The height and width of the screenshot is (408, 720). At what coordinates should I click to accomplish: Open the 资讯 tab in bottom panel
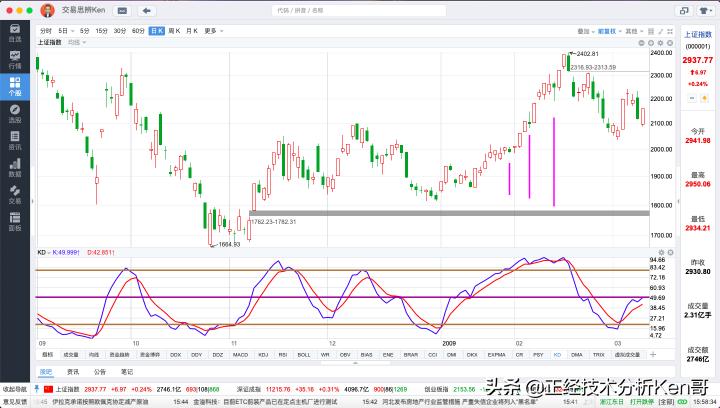click(x=73, y=372)
